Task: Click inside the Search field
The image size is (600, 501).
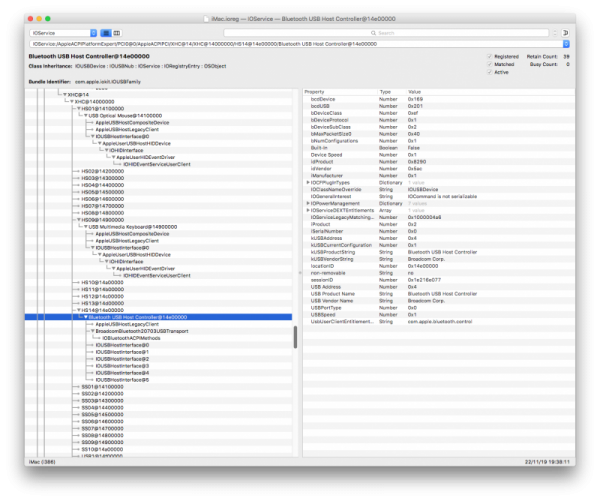Action: pos(386,33)
